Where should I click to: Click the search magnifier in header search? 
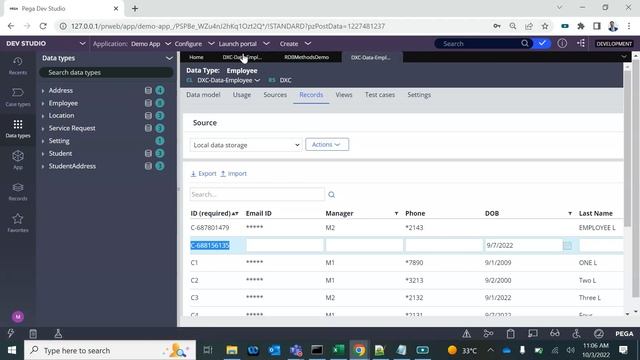coord(525,43)
